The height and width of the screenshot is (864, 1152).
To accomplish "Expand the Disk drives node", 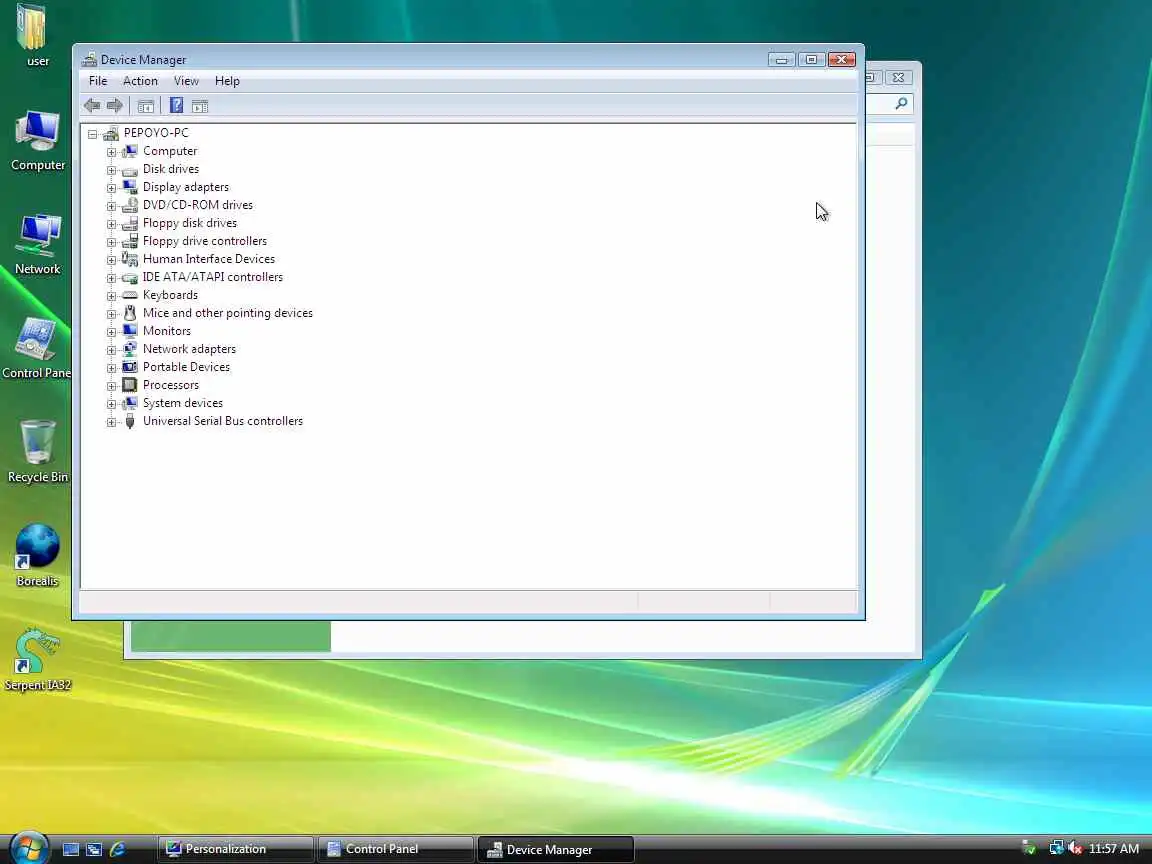I will [112, 170].
